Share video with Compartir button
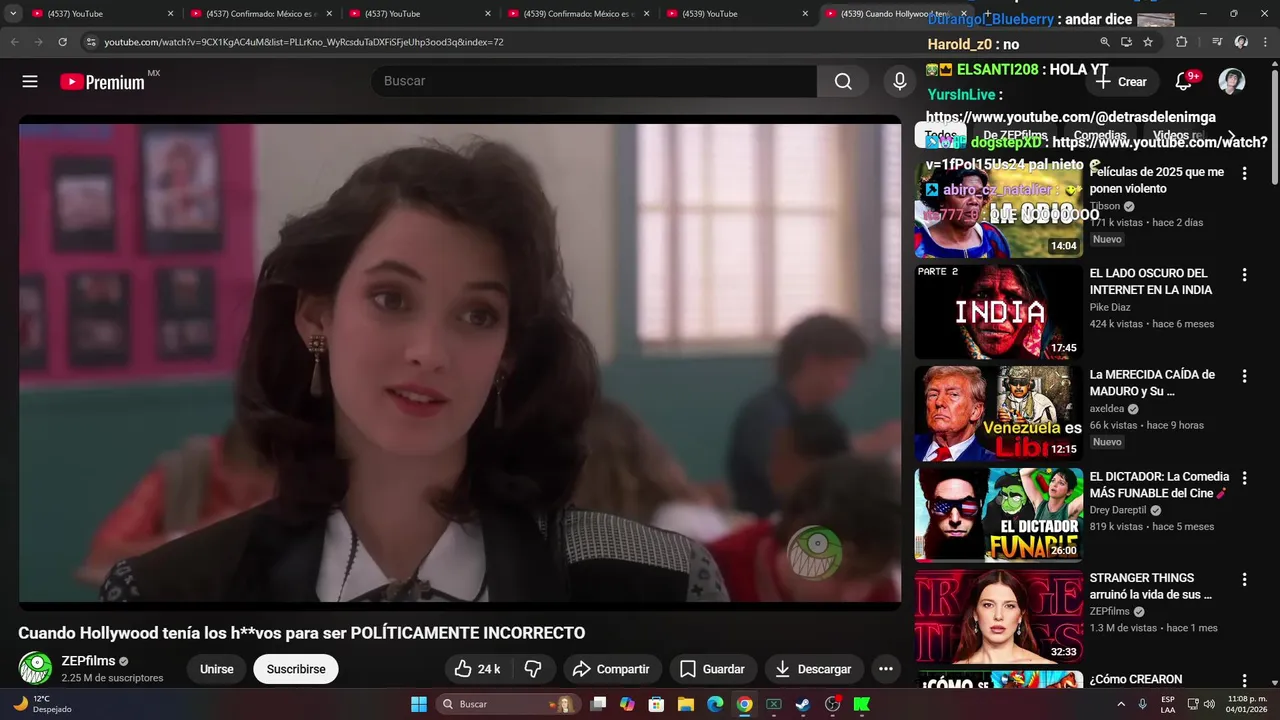Screen dimensions: 1280x720 pos(610,669)
